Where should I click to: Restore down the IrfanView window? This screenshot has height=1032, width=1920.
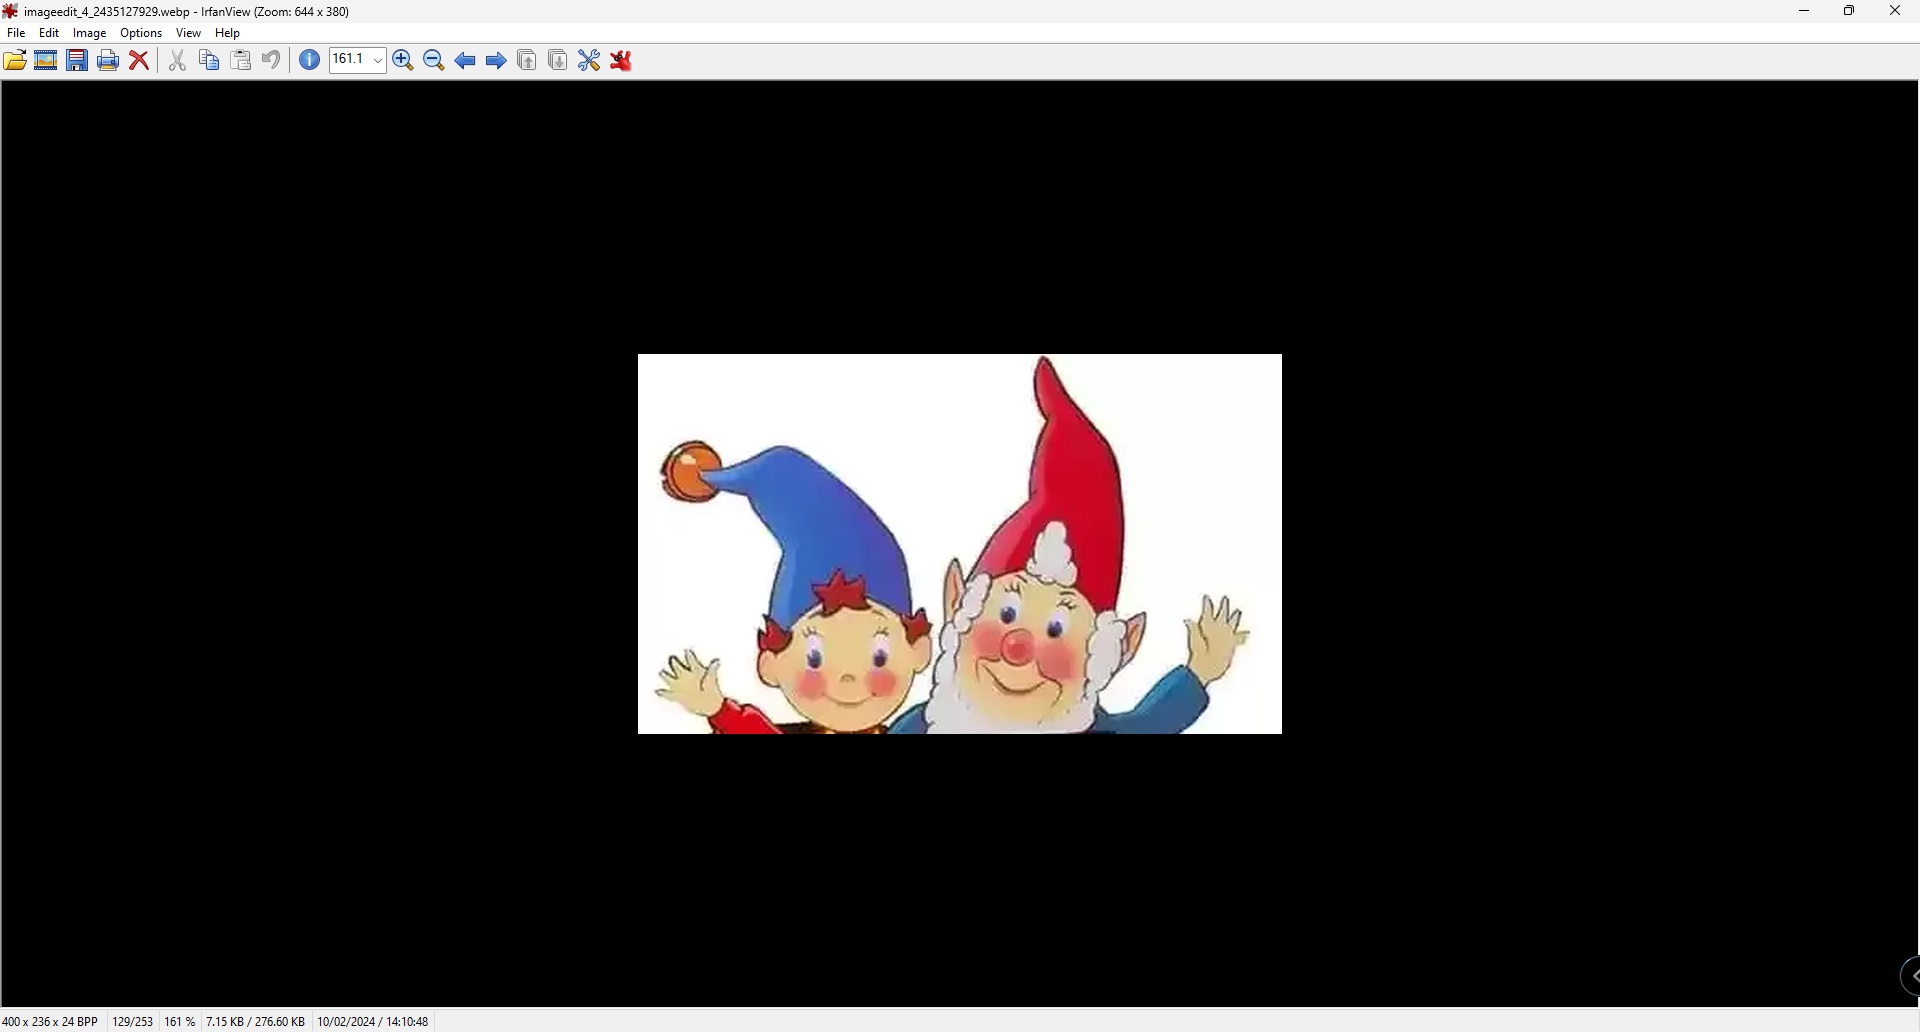(x=1850, y=11)
